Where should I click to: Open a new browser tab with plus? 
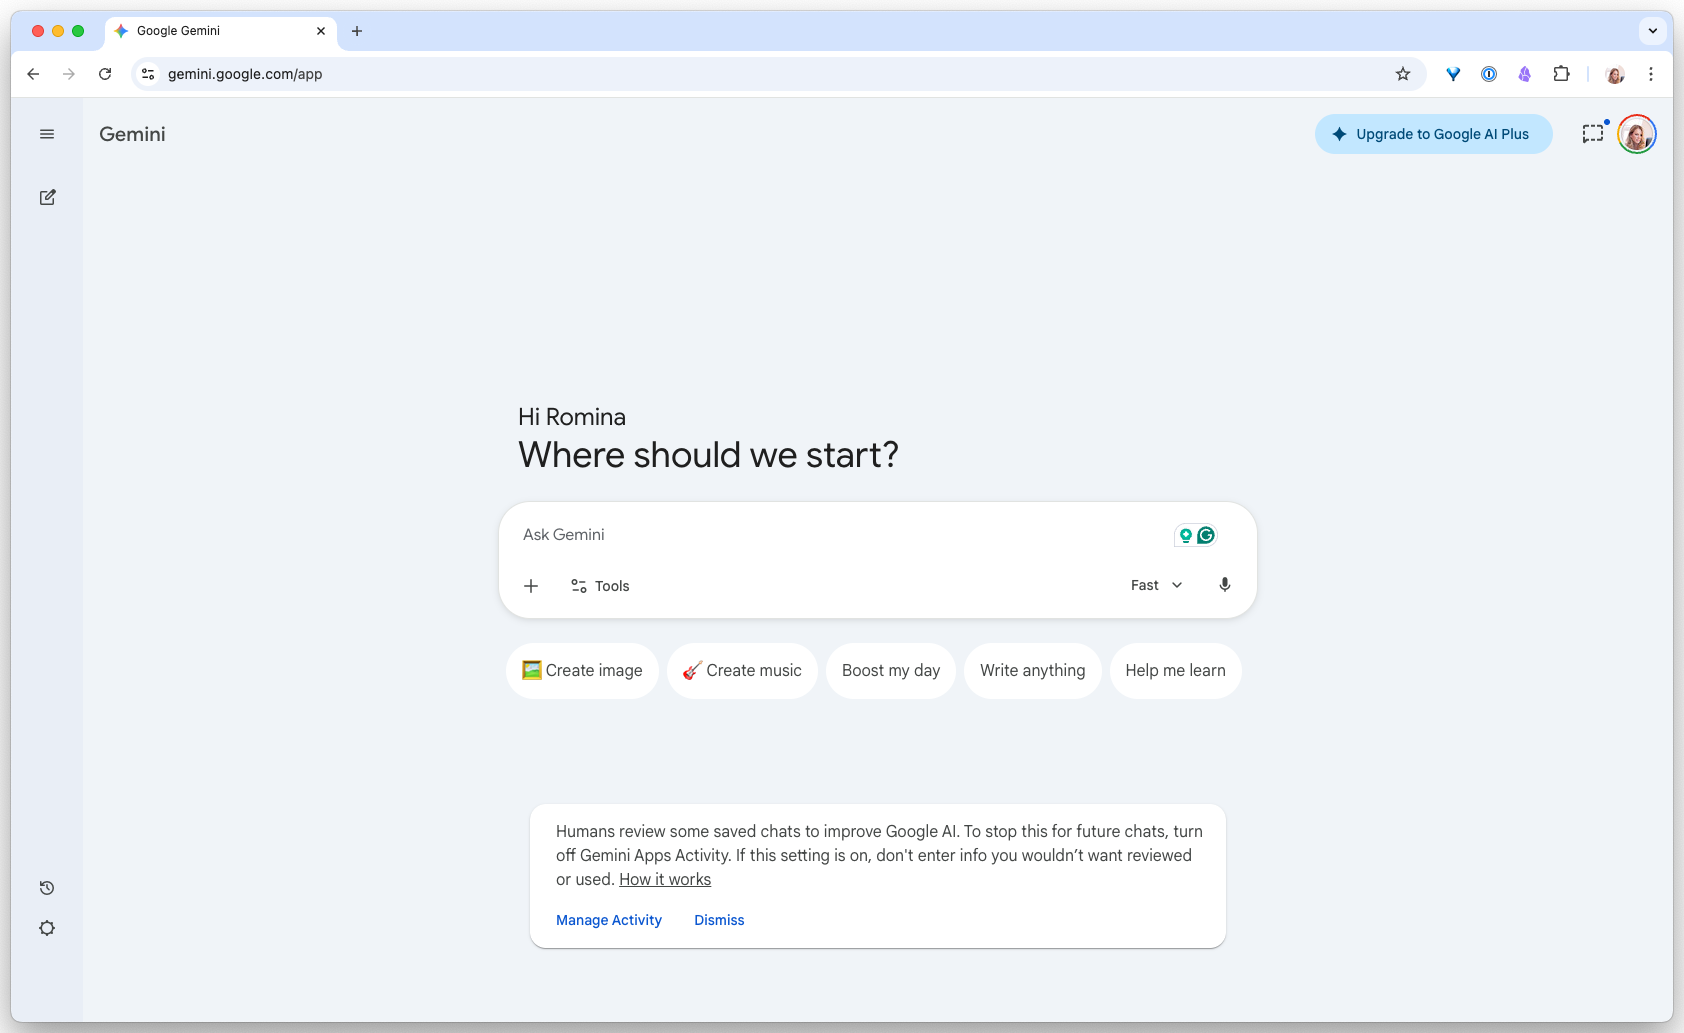357,31
